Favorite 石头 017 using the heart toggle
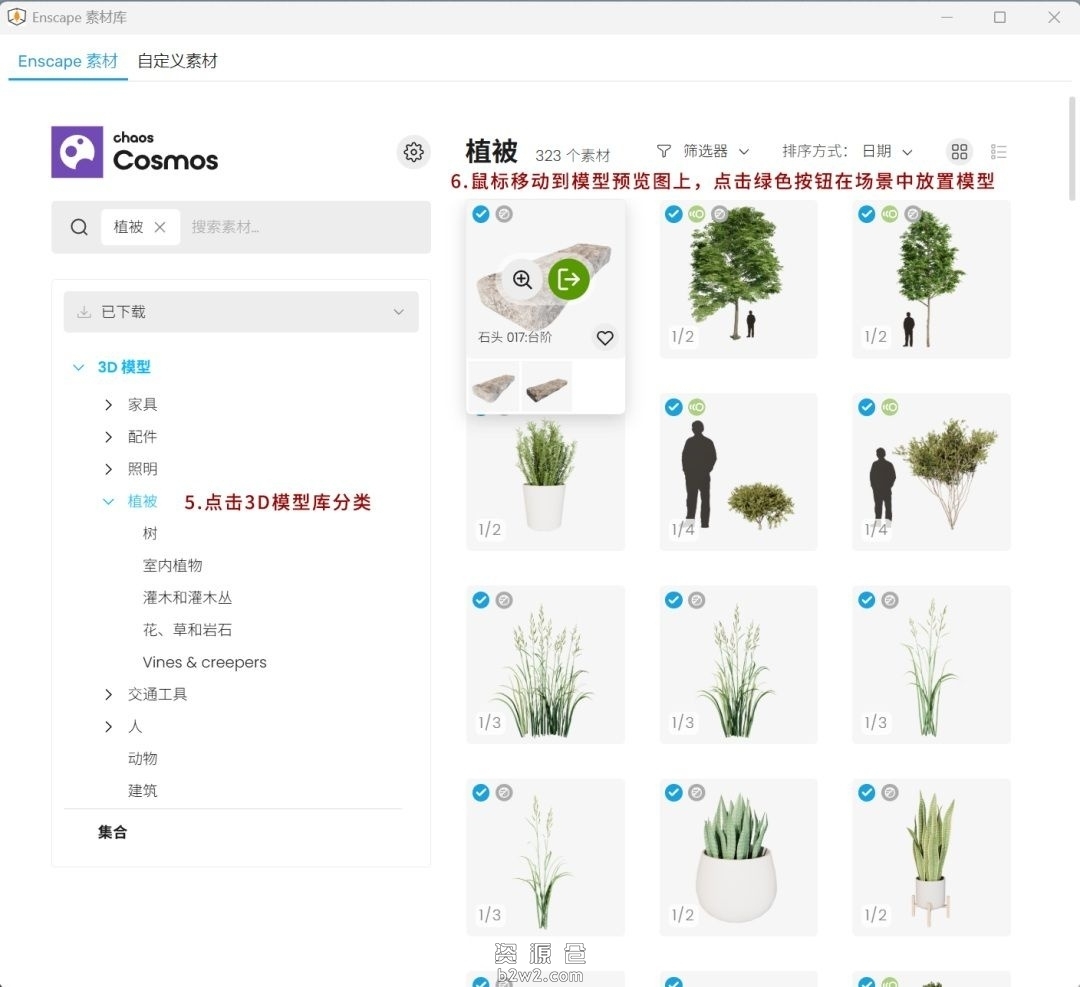The image size is (1080, 987). (x=604, y=338)
